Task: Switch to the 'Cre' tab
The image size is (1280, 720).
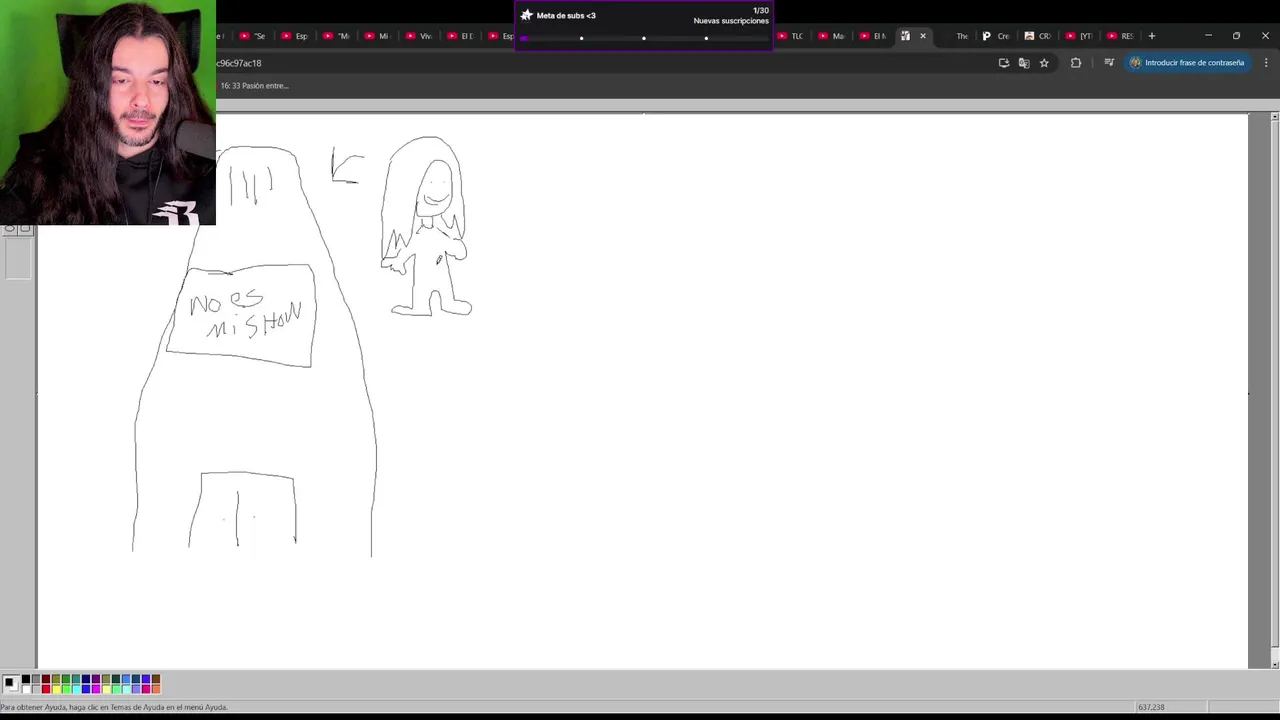Action: click(996, 36)
